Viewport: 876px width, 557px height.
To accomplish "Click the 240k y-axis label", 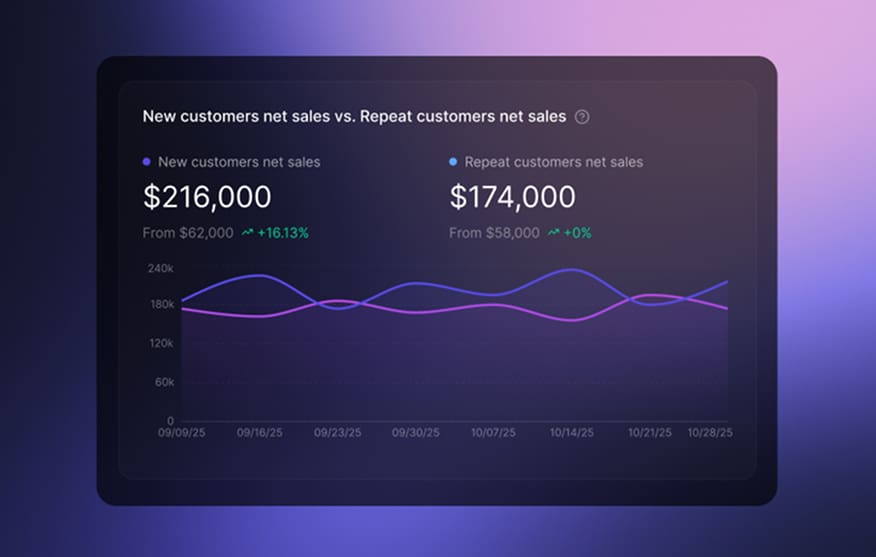I will pos(160,268).
